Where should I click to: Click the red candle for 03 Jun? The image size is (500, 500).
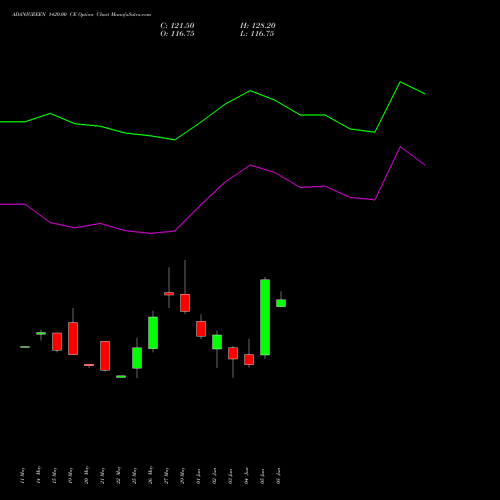click(233, 353)
